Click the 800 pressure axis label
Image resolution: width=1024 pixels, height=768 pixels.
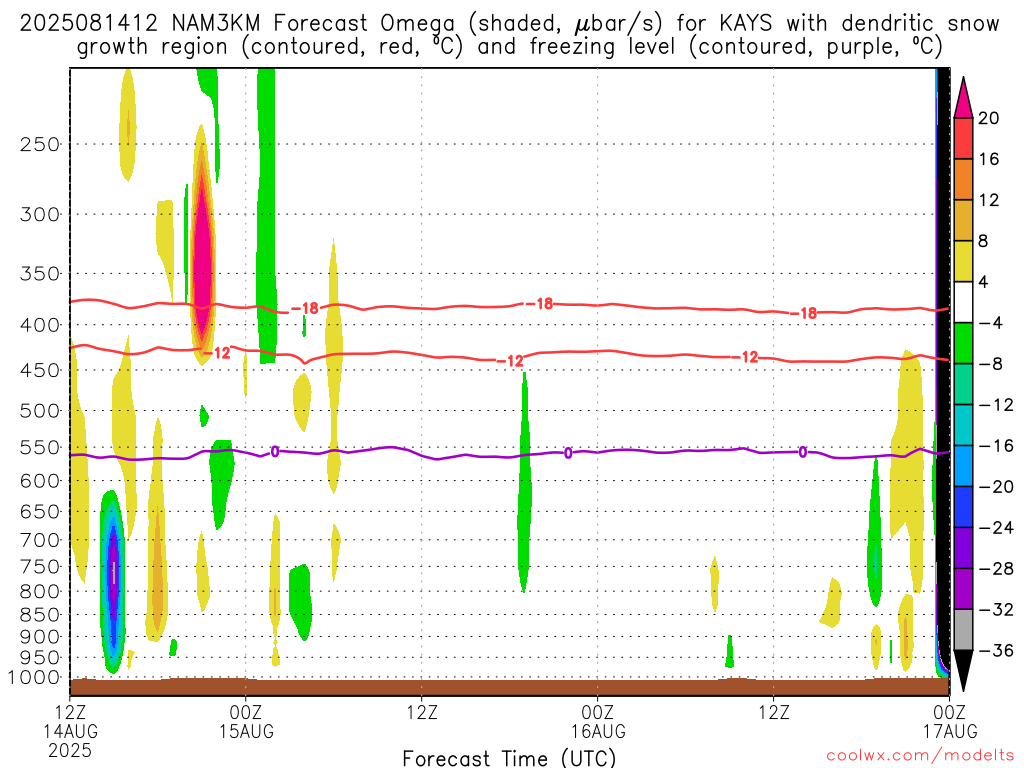coord(40,592)
